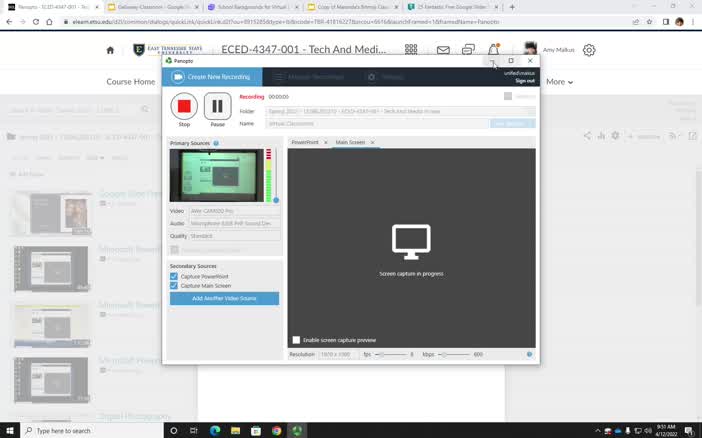The height and width of the screenshot is (438, 702).
Task: Click the Primary Sources info icon
Action: pos(216,143)
